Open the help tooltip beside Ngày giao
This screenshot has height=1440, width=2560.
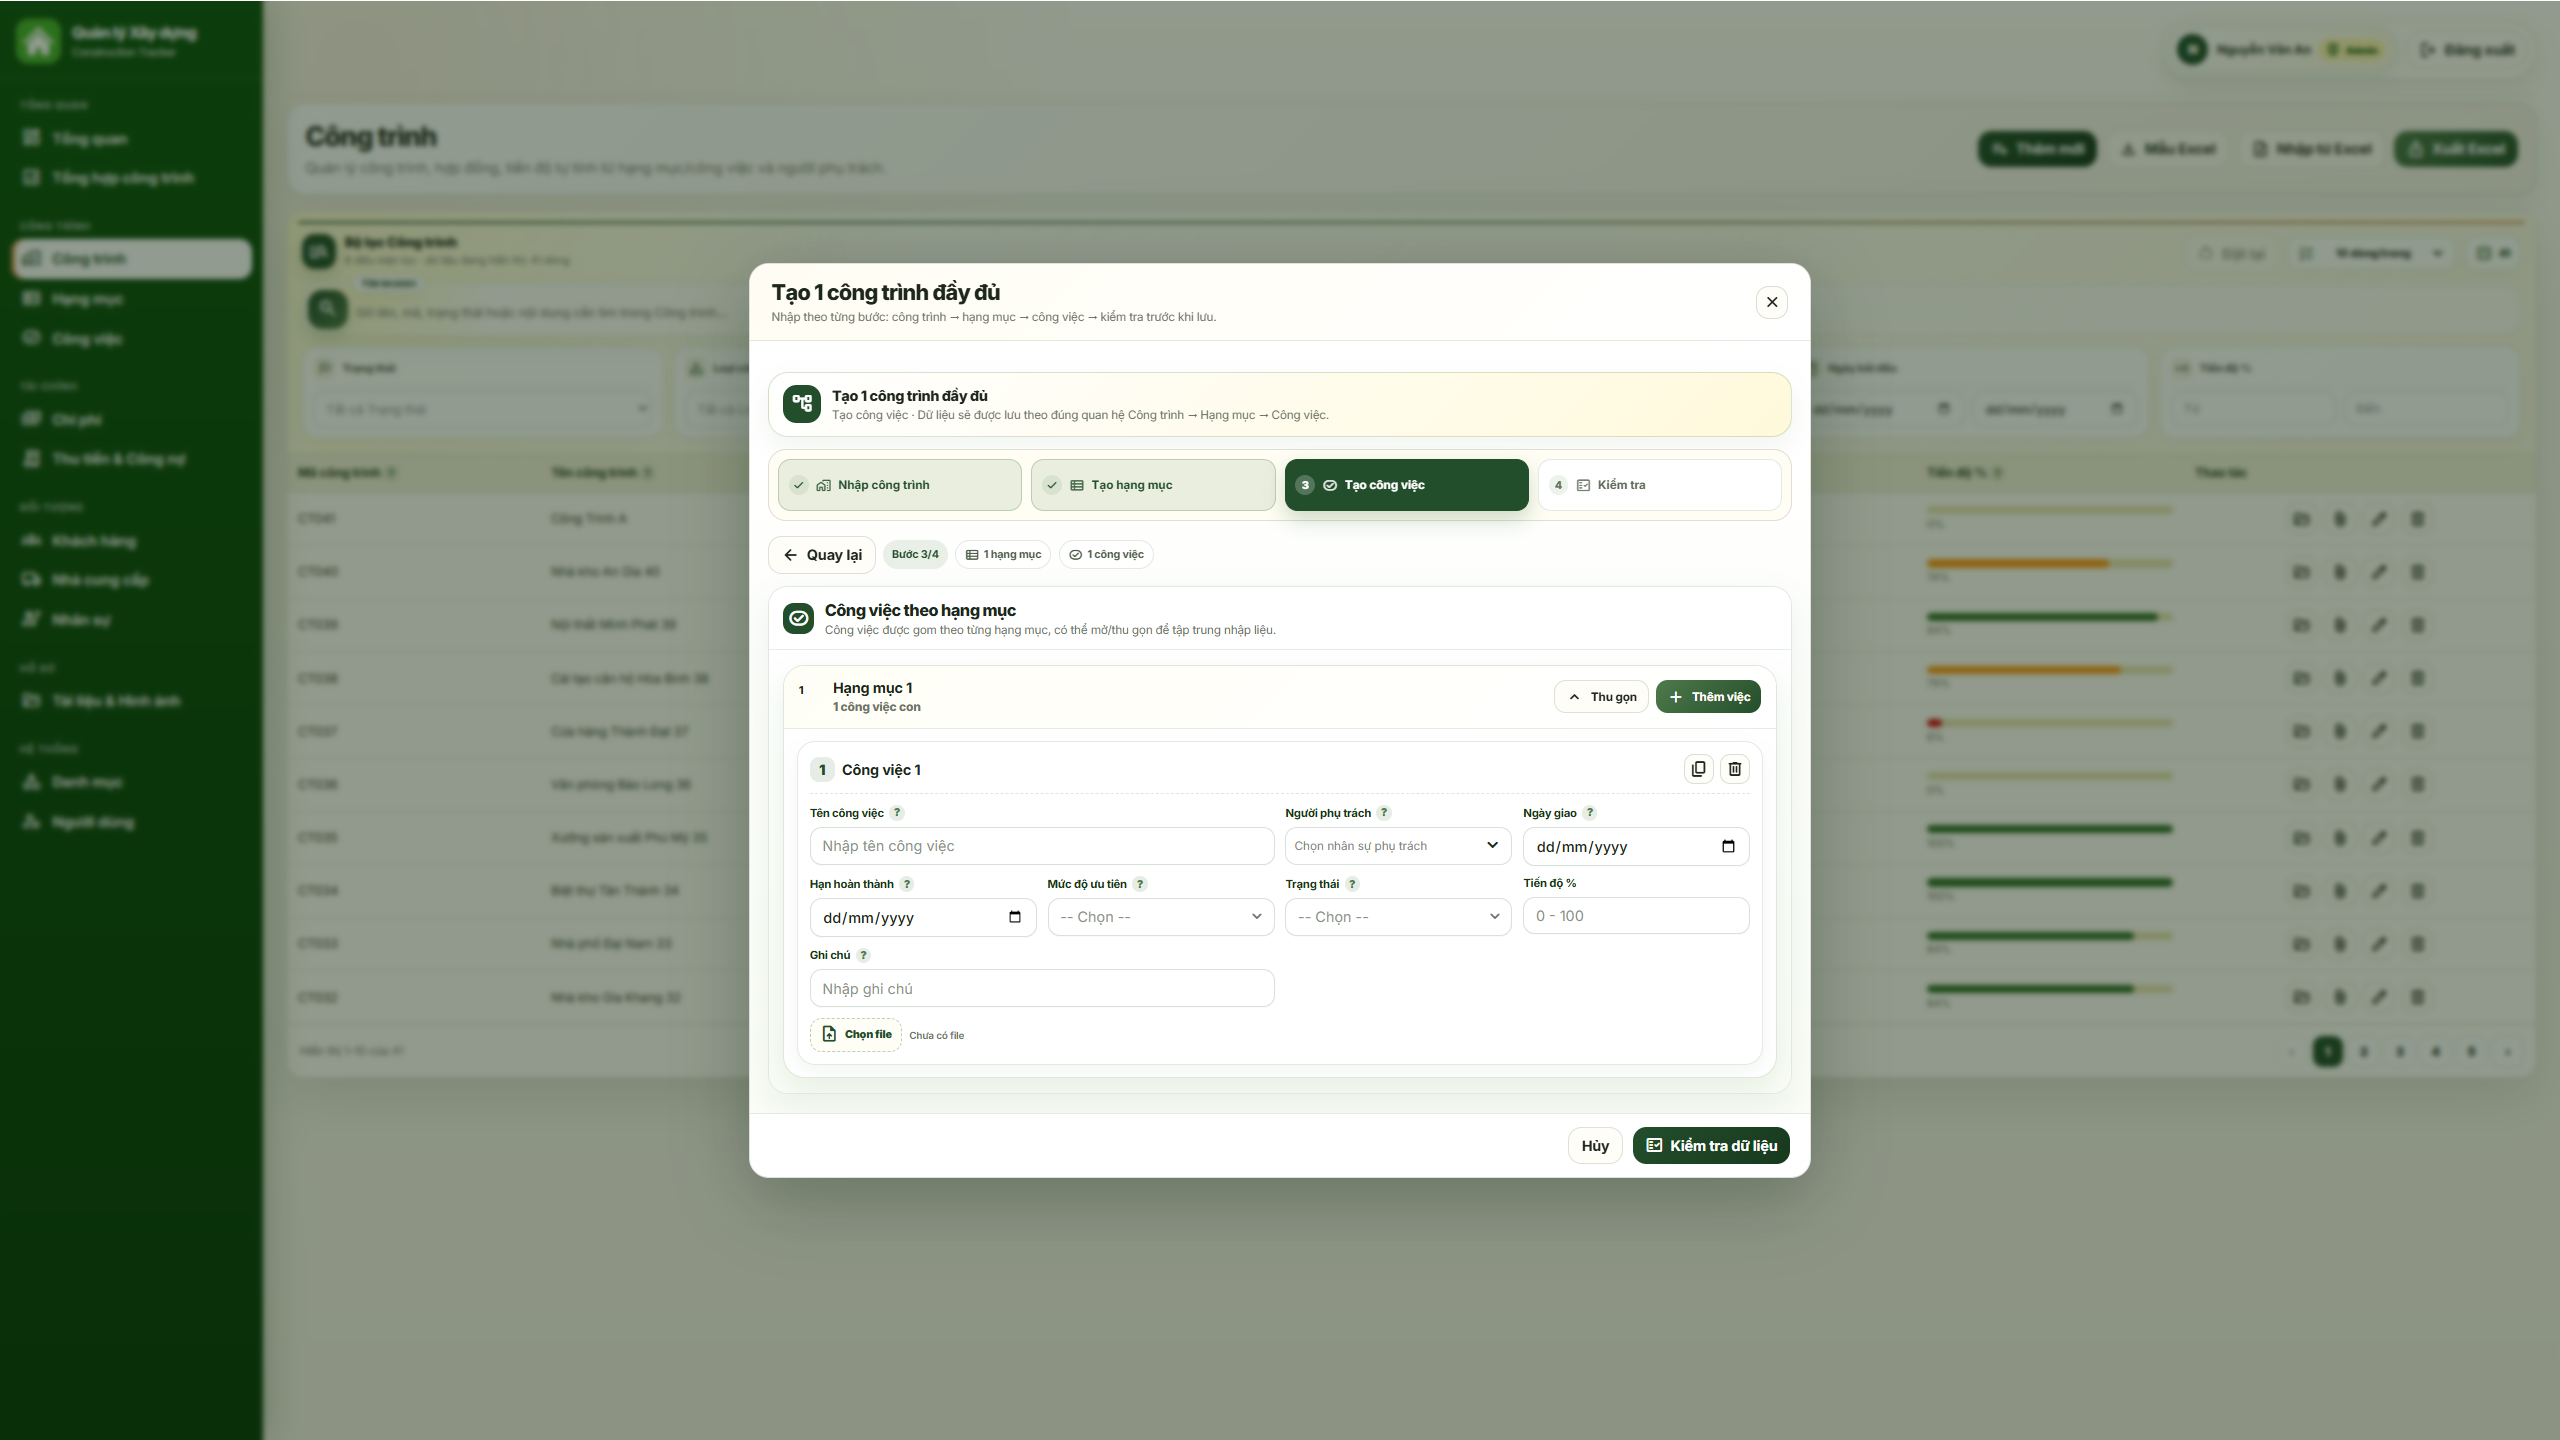[1590, 813]
